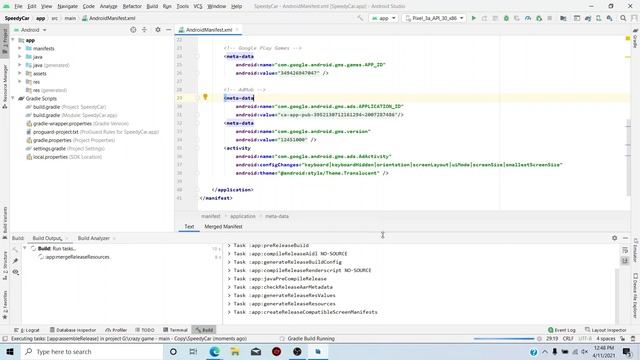640x360 pixels.
Task: Open the SDK Manager icon
Action: [x=609, y=18]
